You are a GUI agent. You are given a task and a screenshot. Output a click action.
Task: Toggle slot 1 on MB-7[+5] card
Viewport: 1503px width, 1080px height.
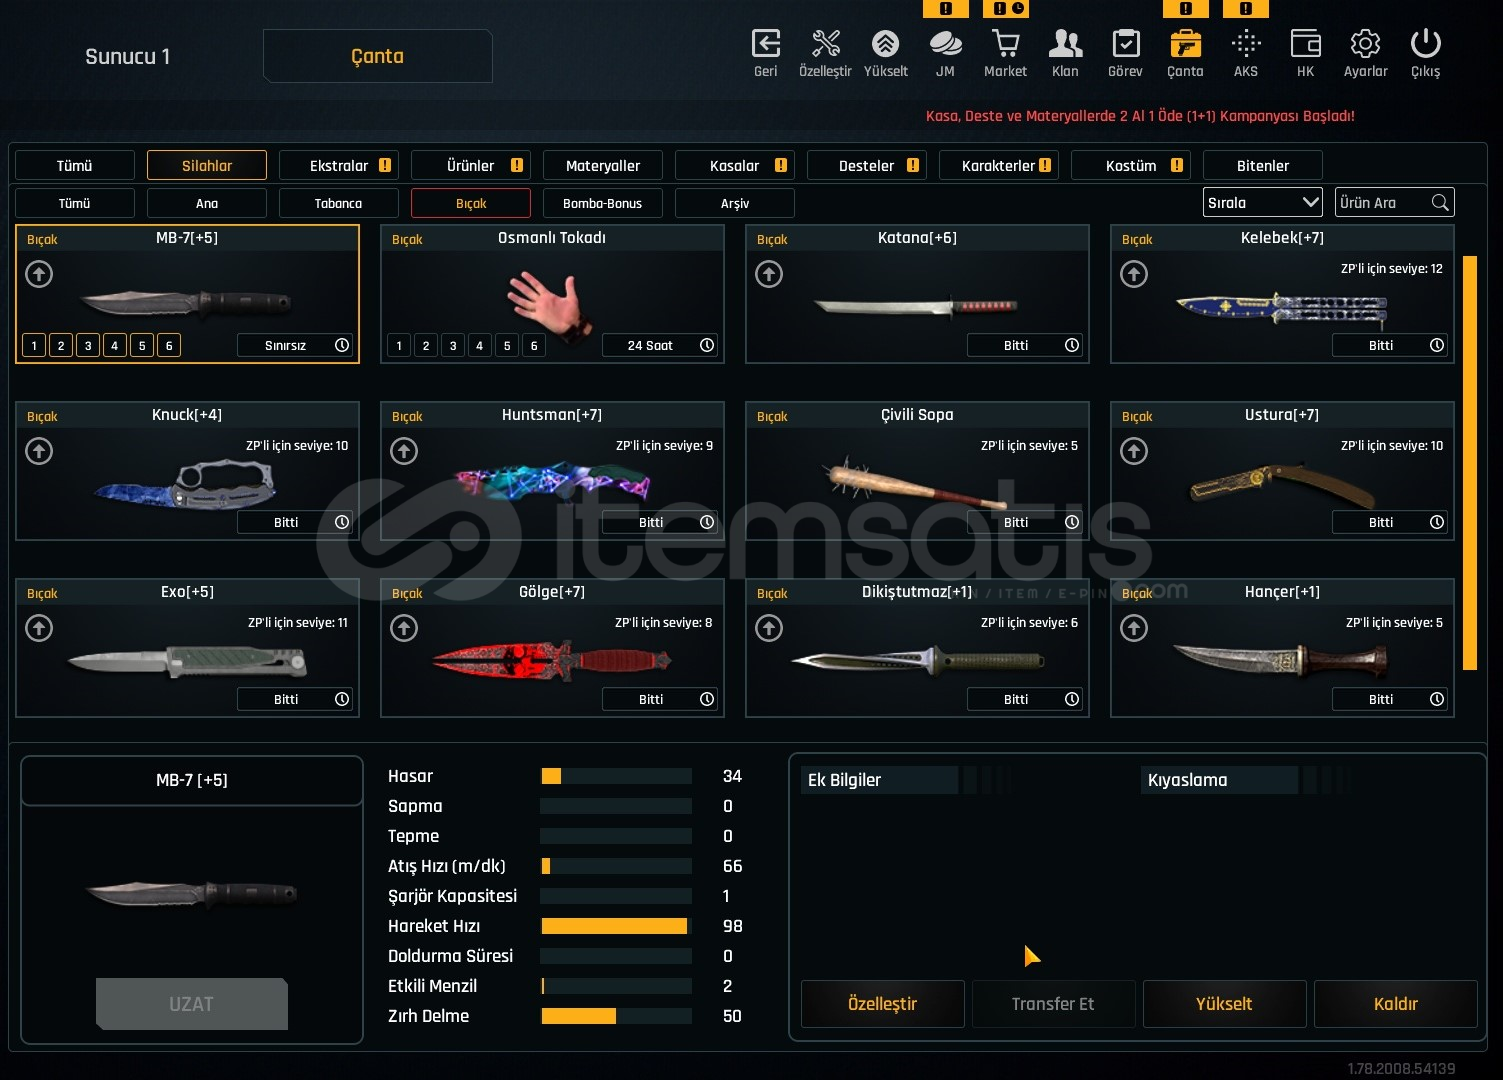coord(34,345)
